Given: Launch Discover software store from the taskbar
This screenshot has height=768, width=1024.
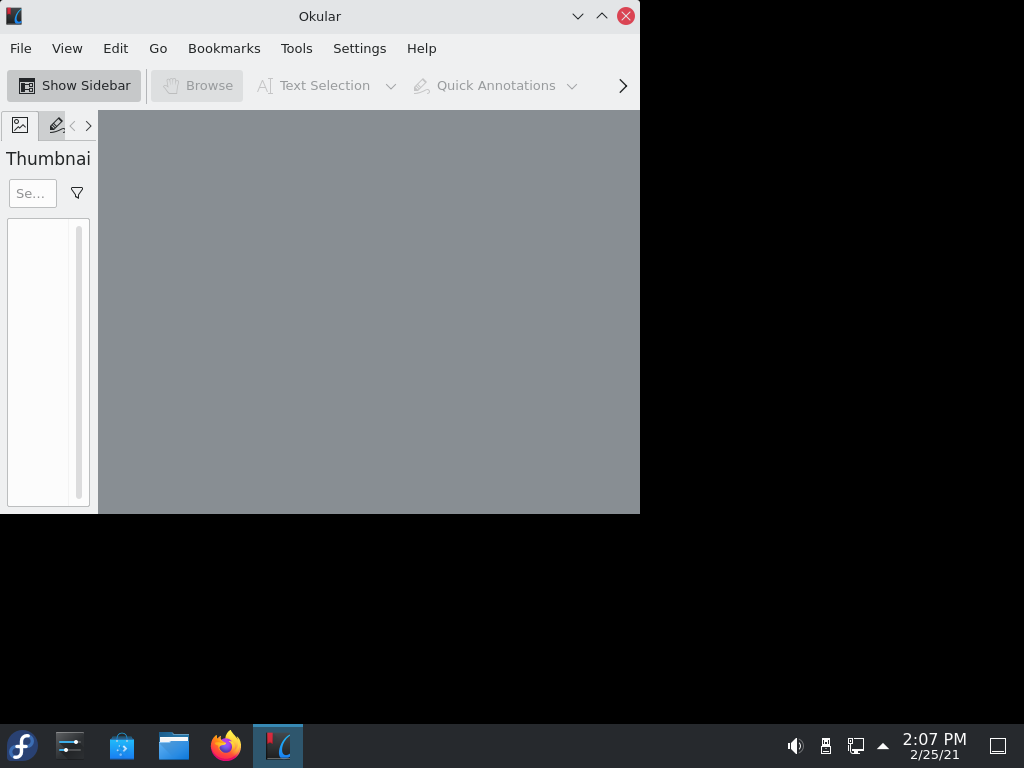Looking at the screenshot, I should click(x=121, y=746).
